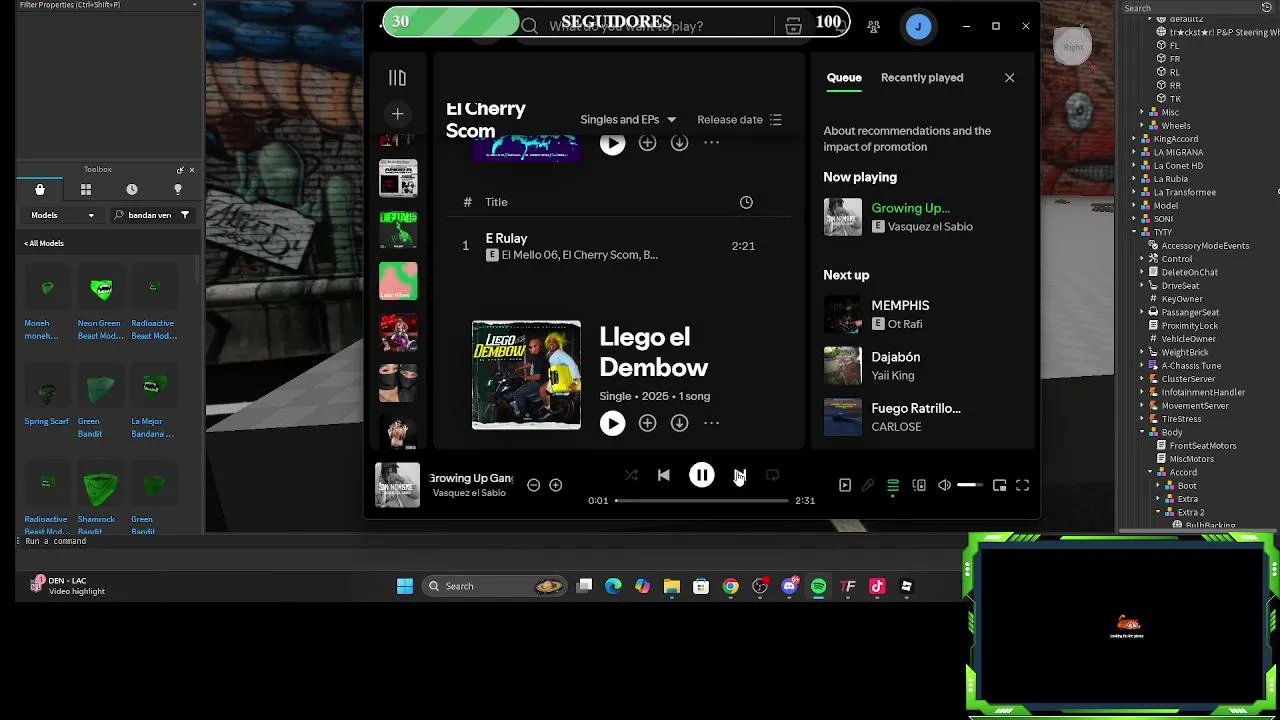Open Discord from the taskbar
The image size is (1280, 720).
coord(790,586)
